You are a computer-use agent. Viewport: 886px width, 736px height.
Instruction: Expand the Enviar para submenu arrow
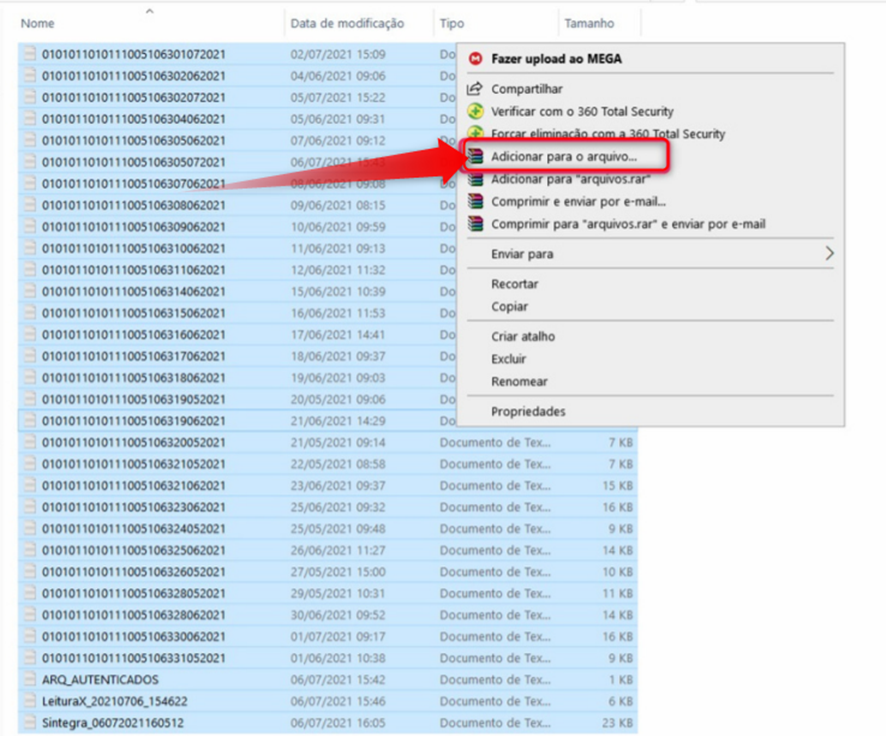[829, 254]
